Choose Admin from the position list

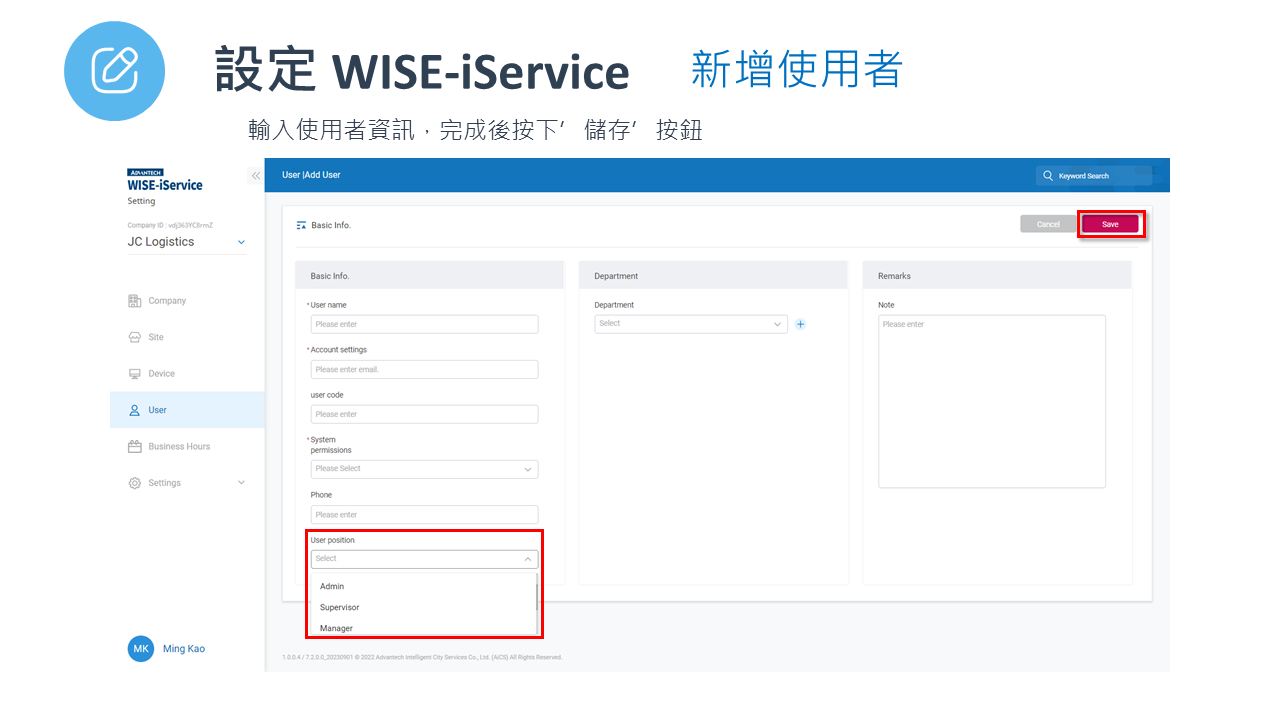pos(332,587)
